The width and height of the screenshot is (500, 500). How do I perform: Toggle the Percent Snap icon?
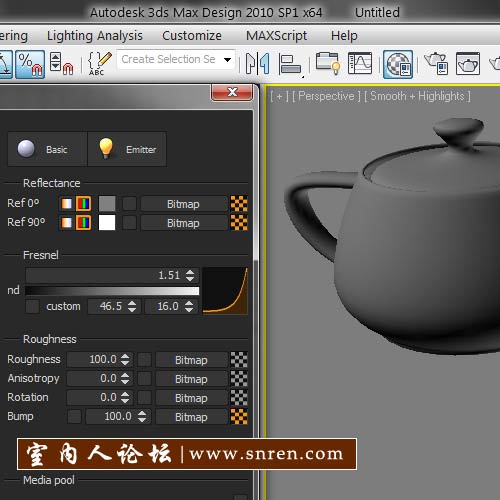[x=30, y=64]
